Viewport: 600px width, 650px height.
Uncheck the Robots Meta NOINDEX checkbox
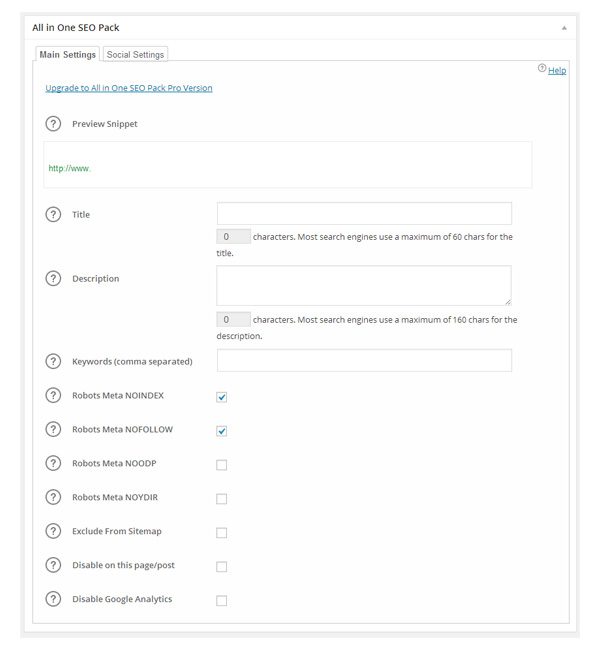point(221,397)
